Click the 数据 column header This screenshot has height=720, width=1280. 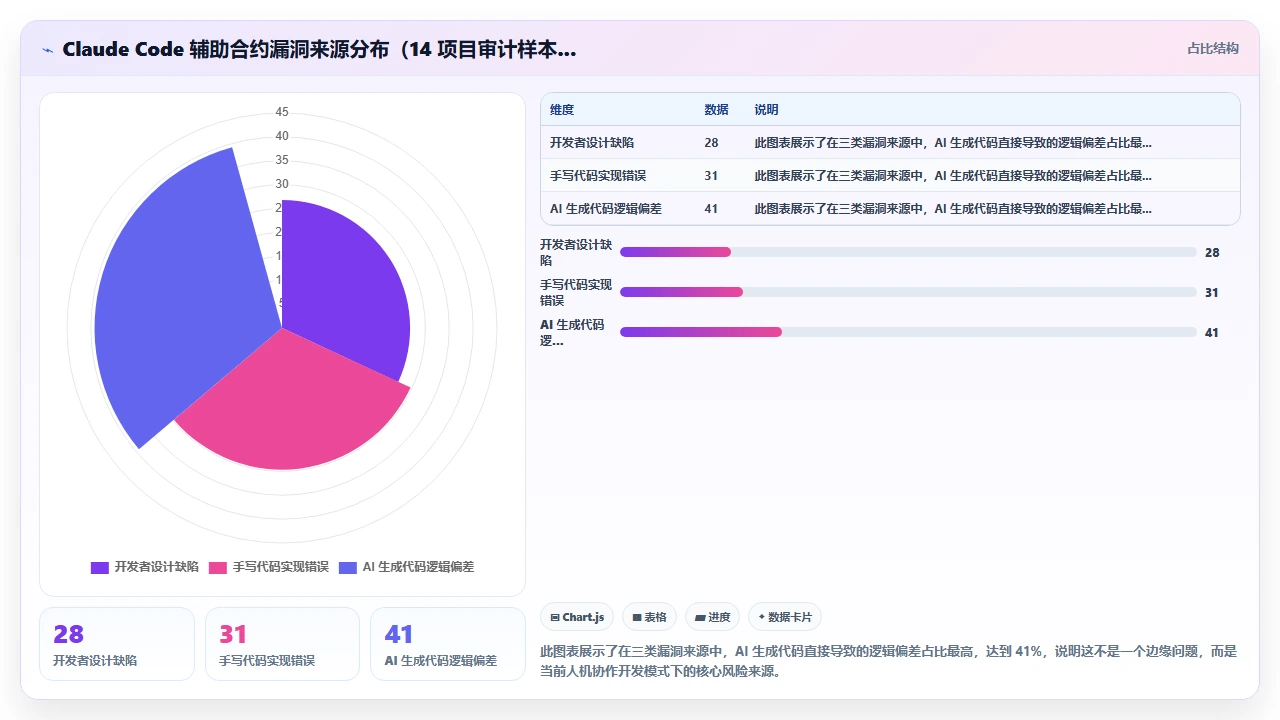(716, 110)
